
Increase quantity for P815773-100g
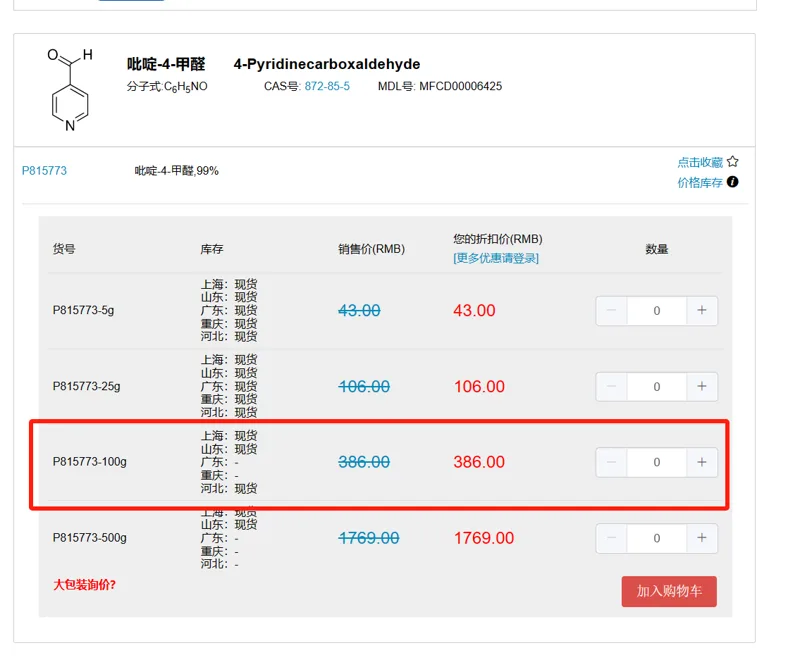point(702,462)
